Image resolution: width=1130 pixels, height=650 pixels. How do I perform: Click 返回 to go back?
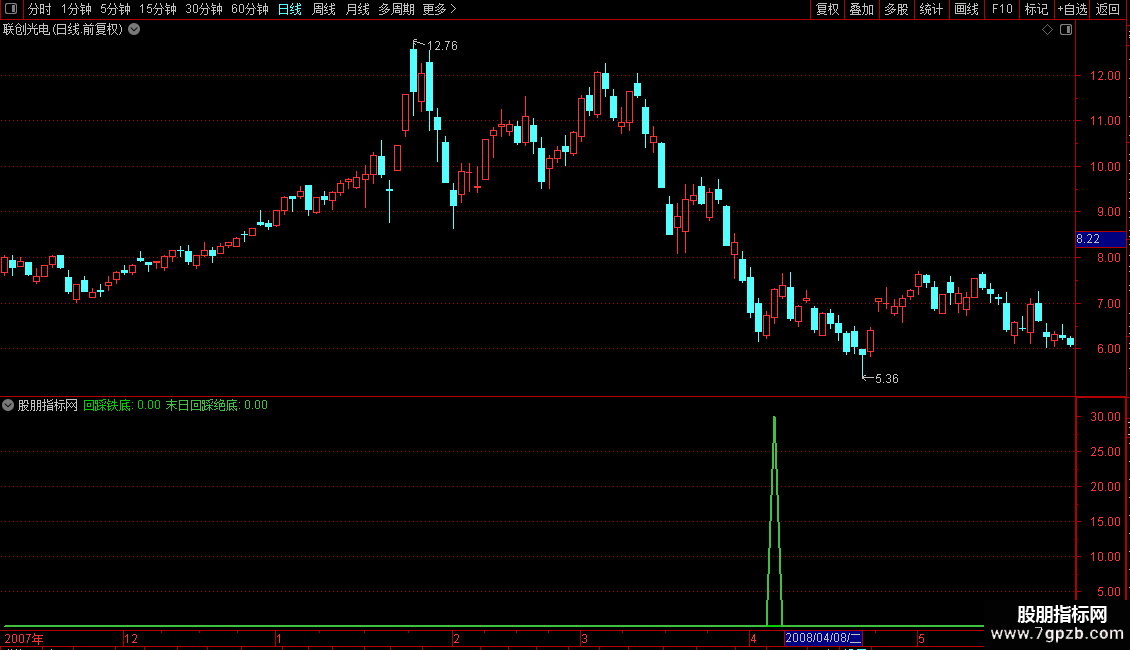pos(1108,9)
